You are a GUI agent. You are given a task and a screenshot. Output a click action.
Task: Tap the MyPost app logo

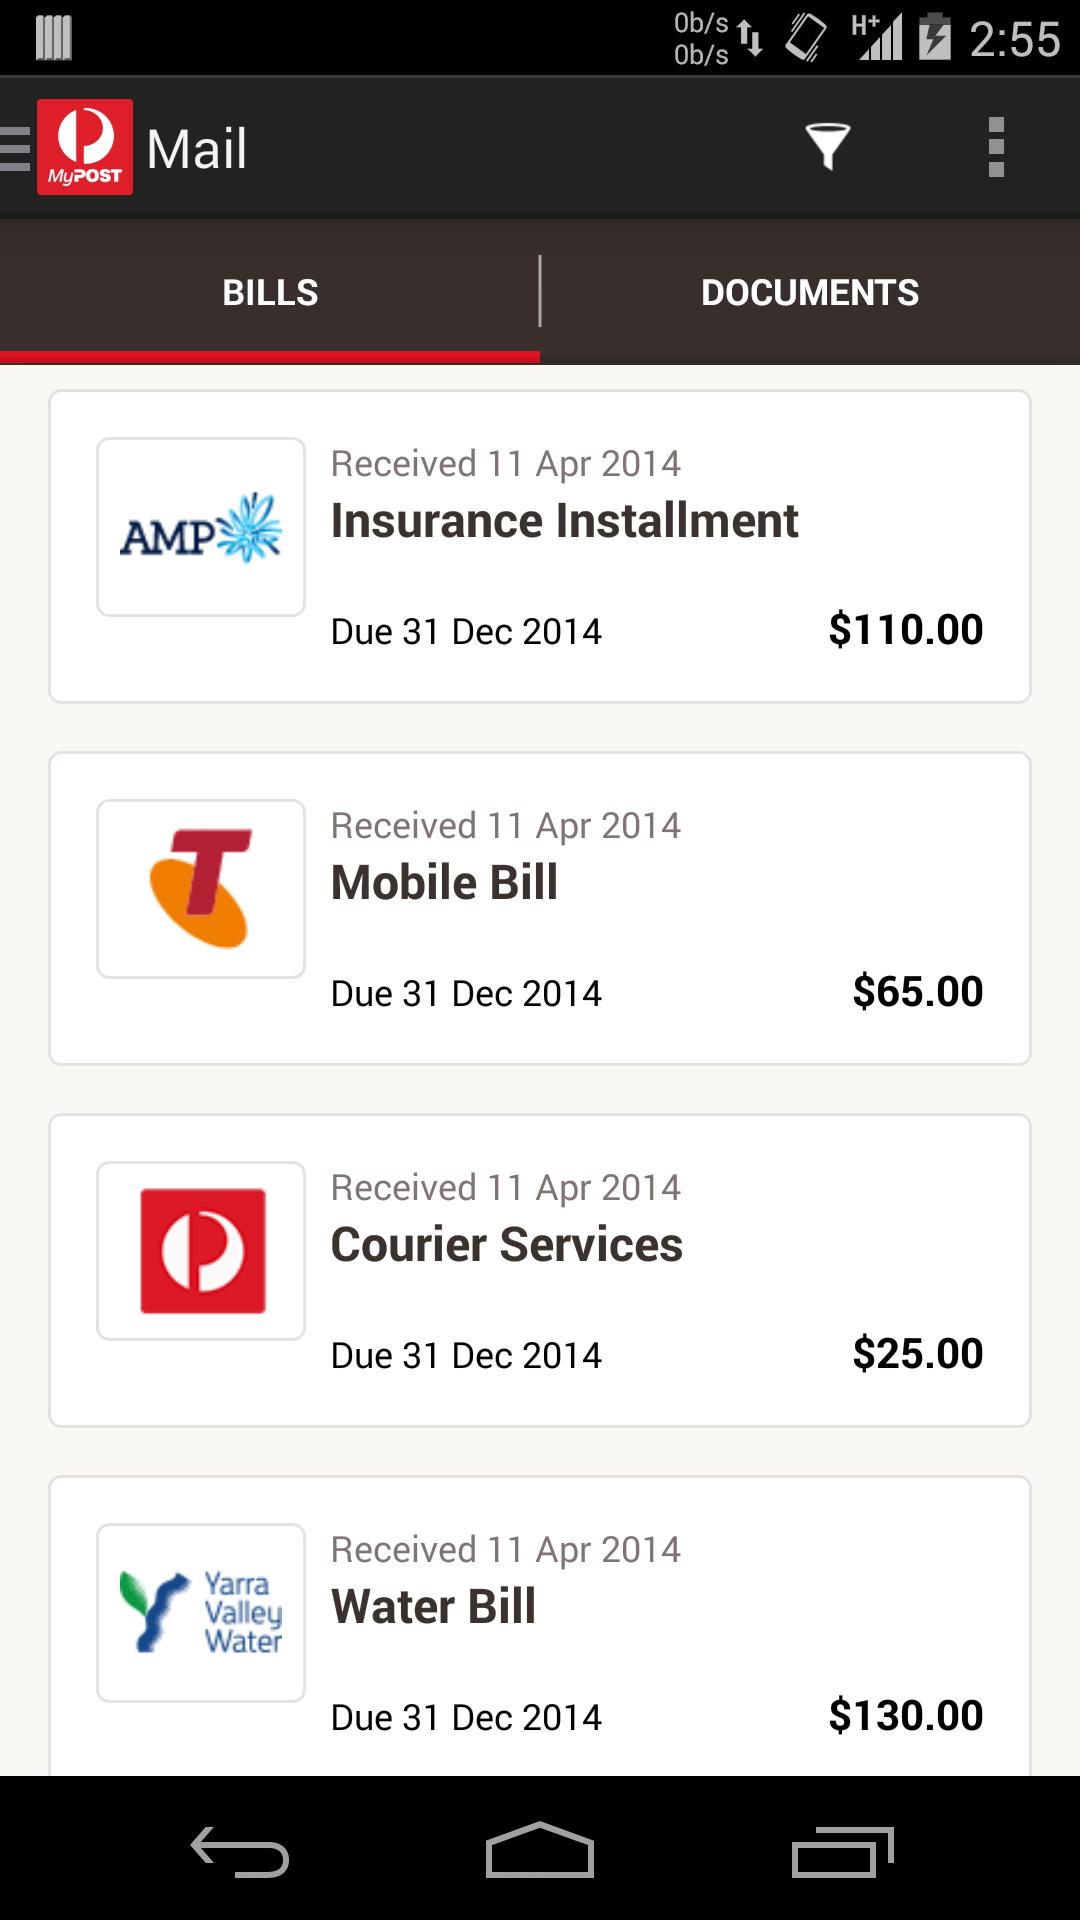[85, 147]
